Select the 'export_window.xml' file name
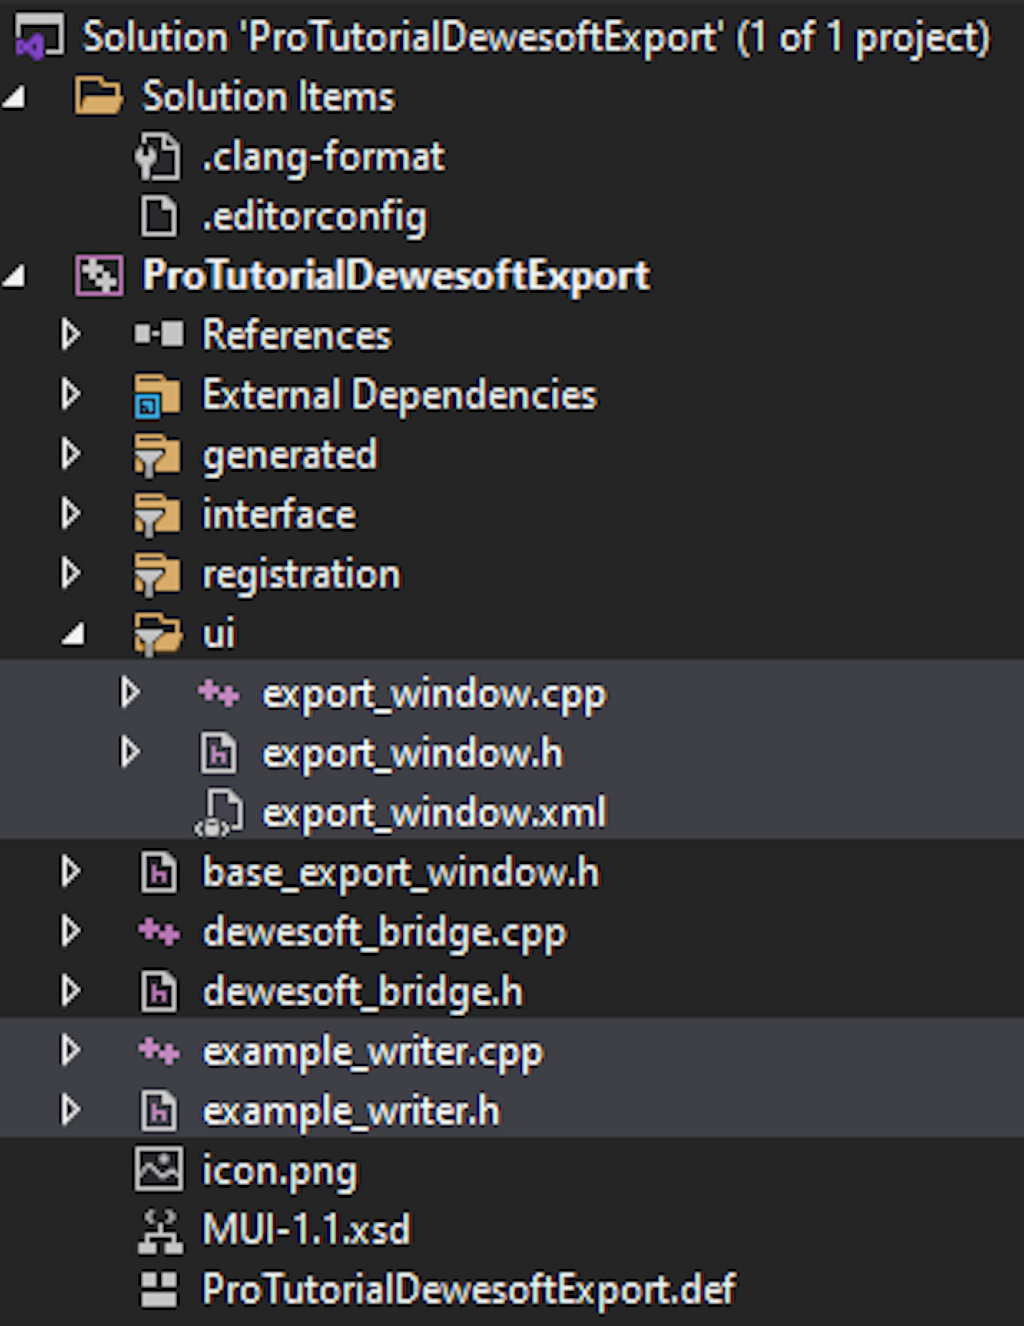 coord(434,813)
